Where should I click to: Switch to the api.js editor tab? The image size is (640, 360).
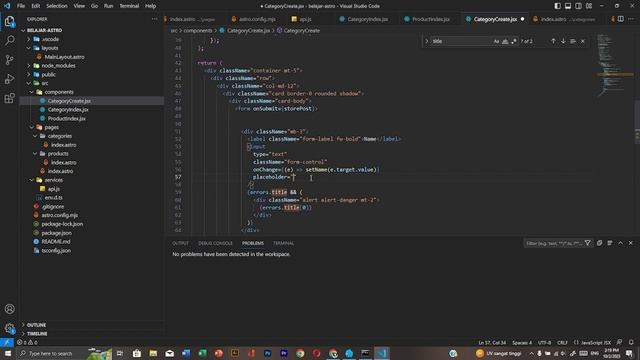[305, 19]
